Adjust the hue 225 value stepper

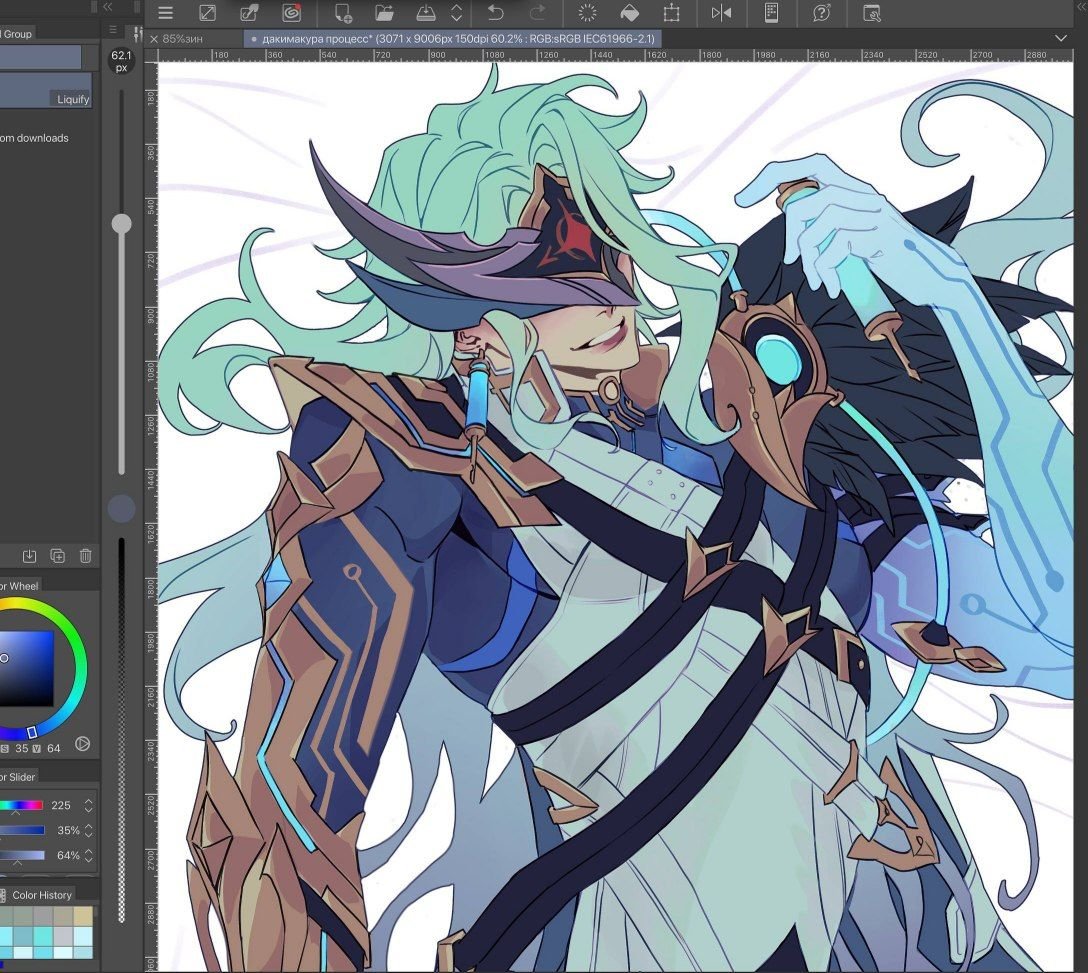coord(88,805)
